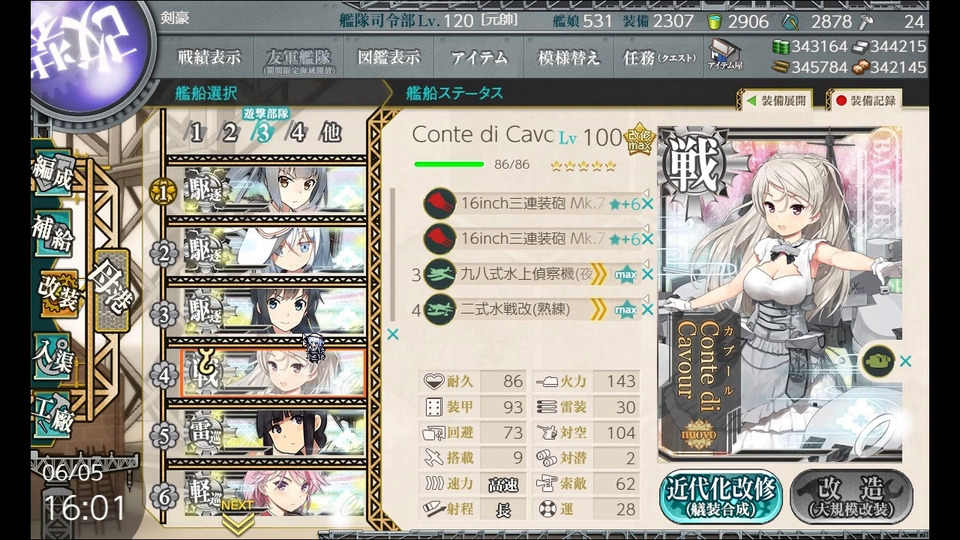Show the next ships with the NEXT arrow
Viewport: 960px width, 540px height.
(238, 516)
